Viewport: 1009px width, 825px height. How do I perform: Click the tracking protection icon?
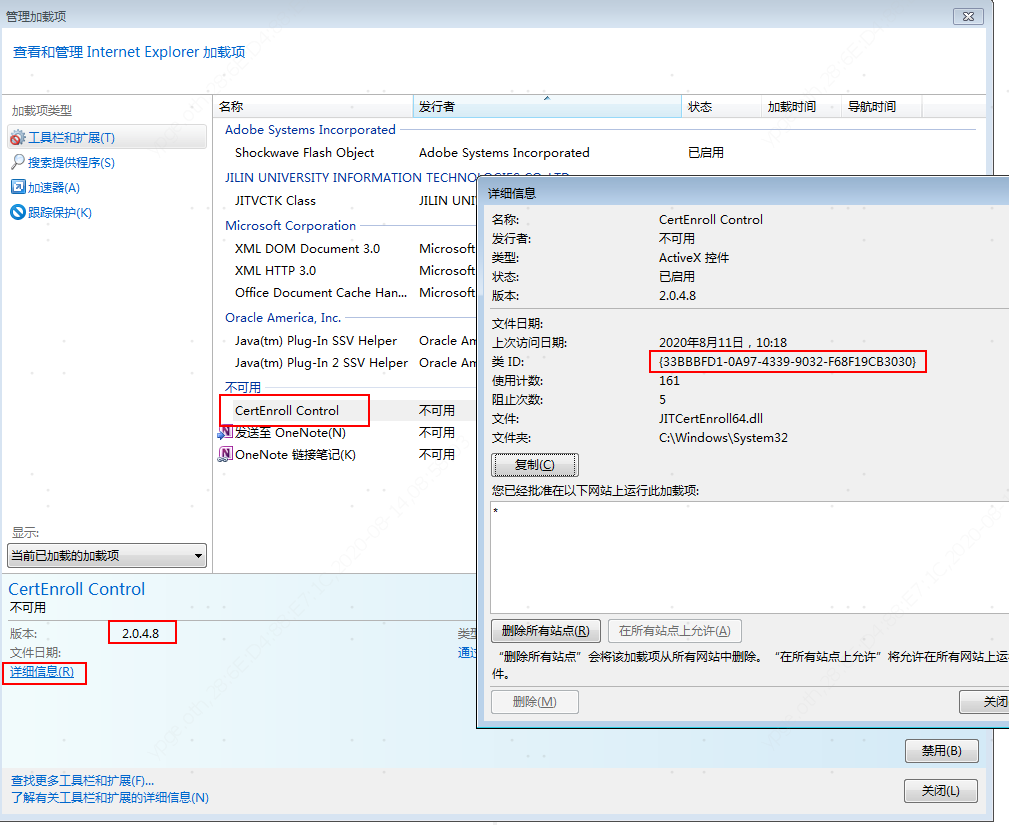(x=18, y=212)
